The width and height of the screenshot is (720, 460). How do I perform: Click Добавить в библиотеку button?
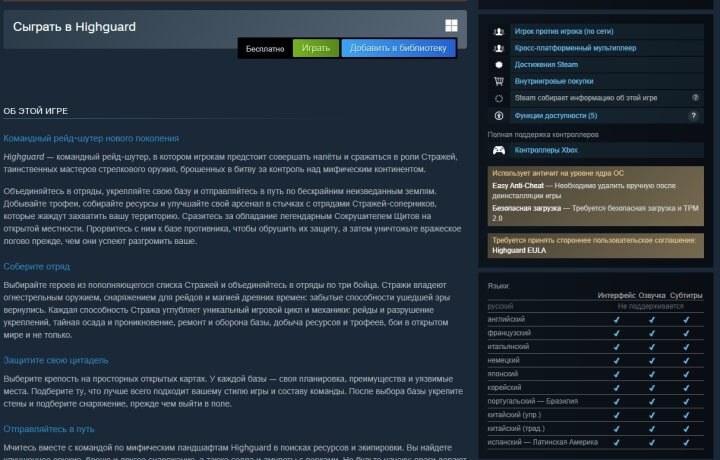(398, 48)
